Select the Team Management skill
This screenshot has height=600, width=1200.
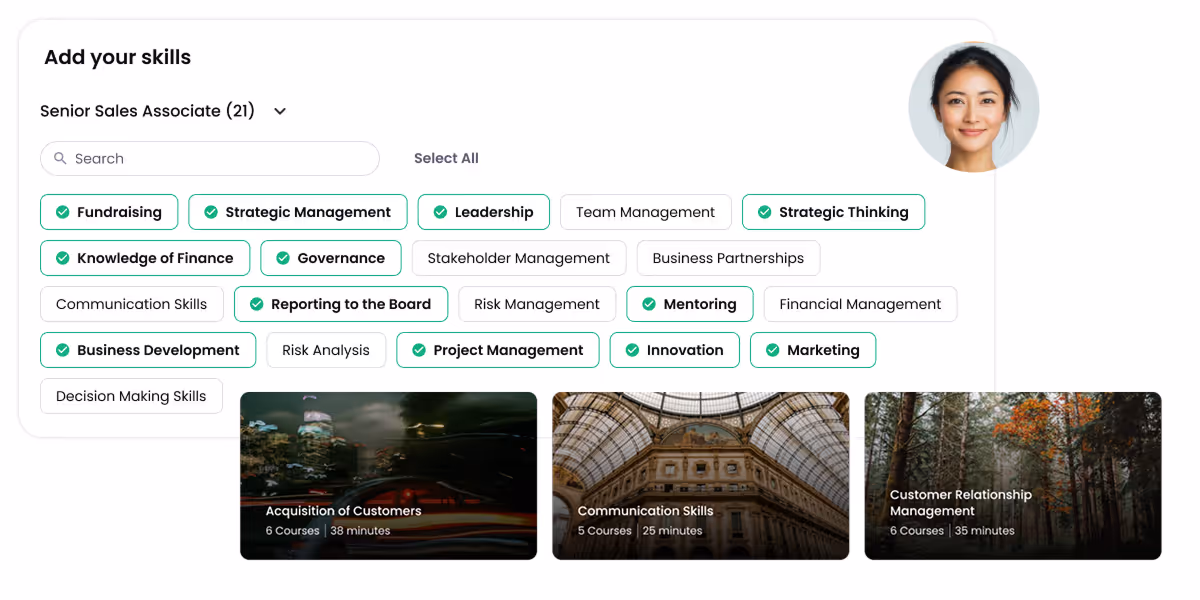click(645, 212)
